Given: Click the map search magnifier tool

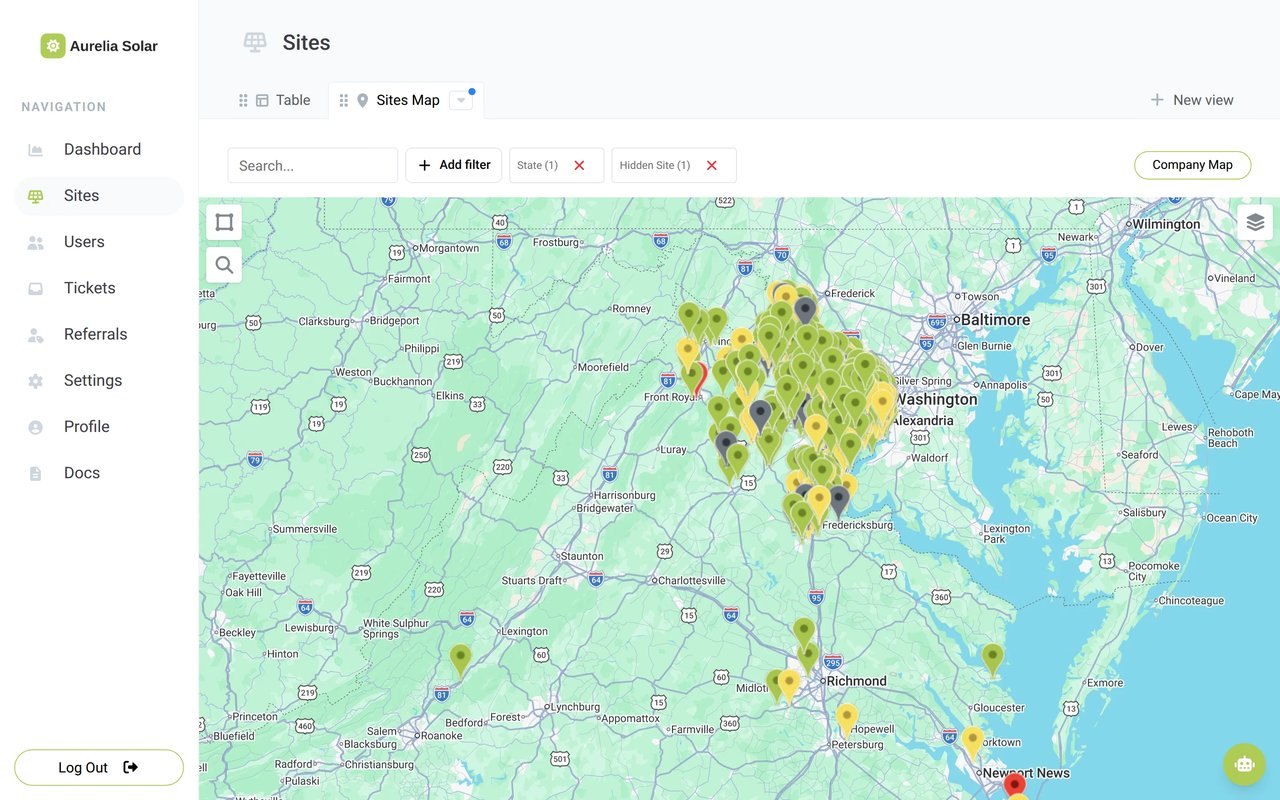Looking at the screenshot, I should [x=224, y=265].
